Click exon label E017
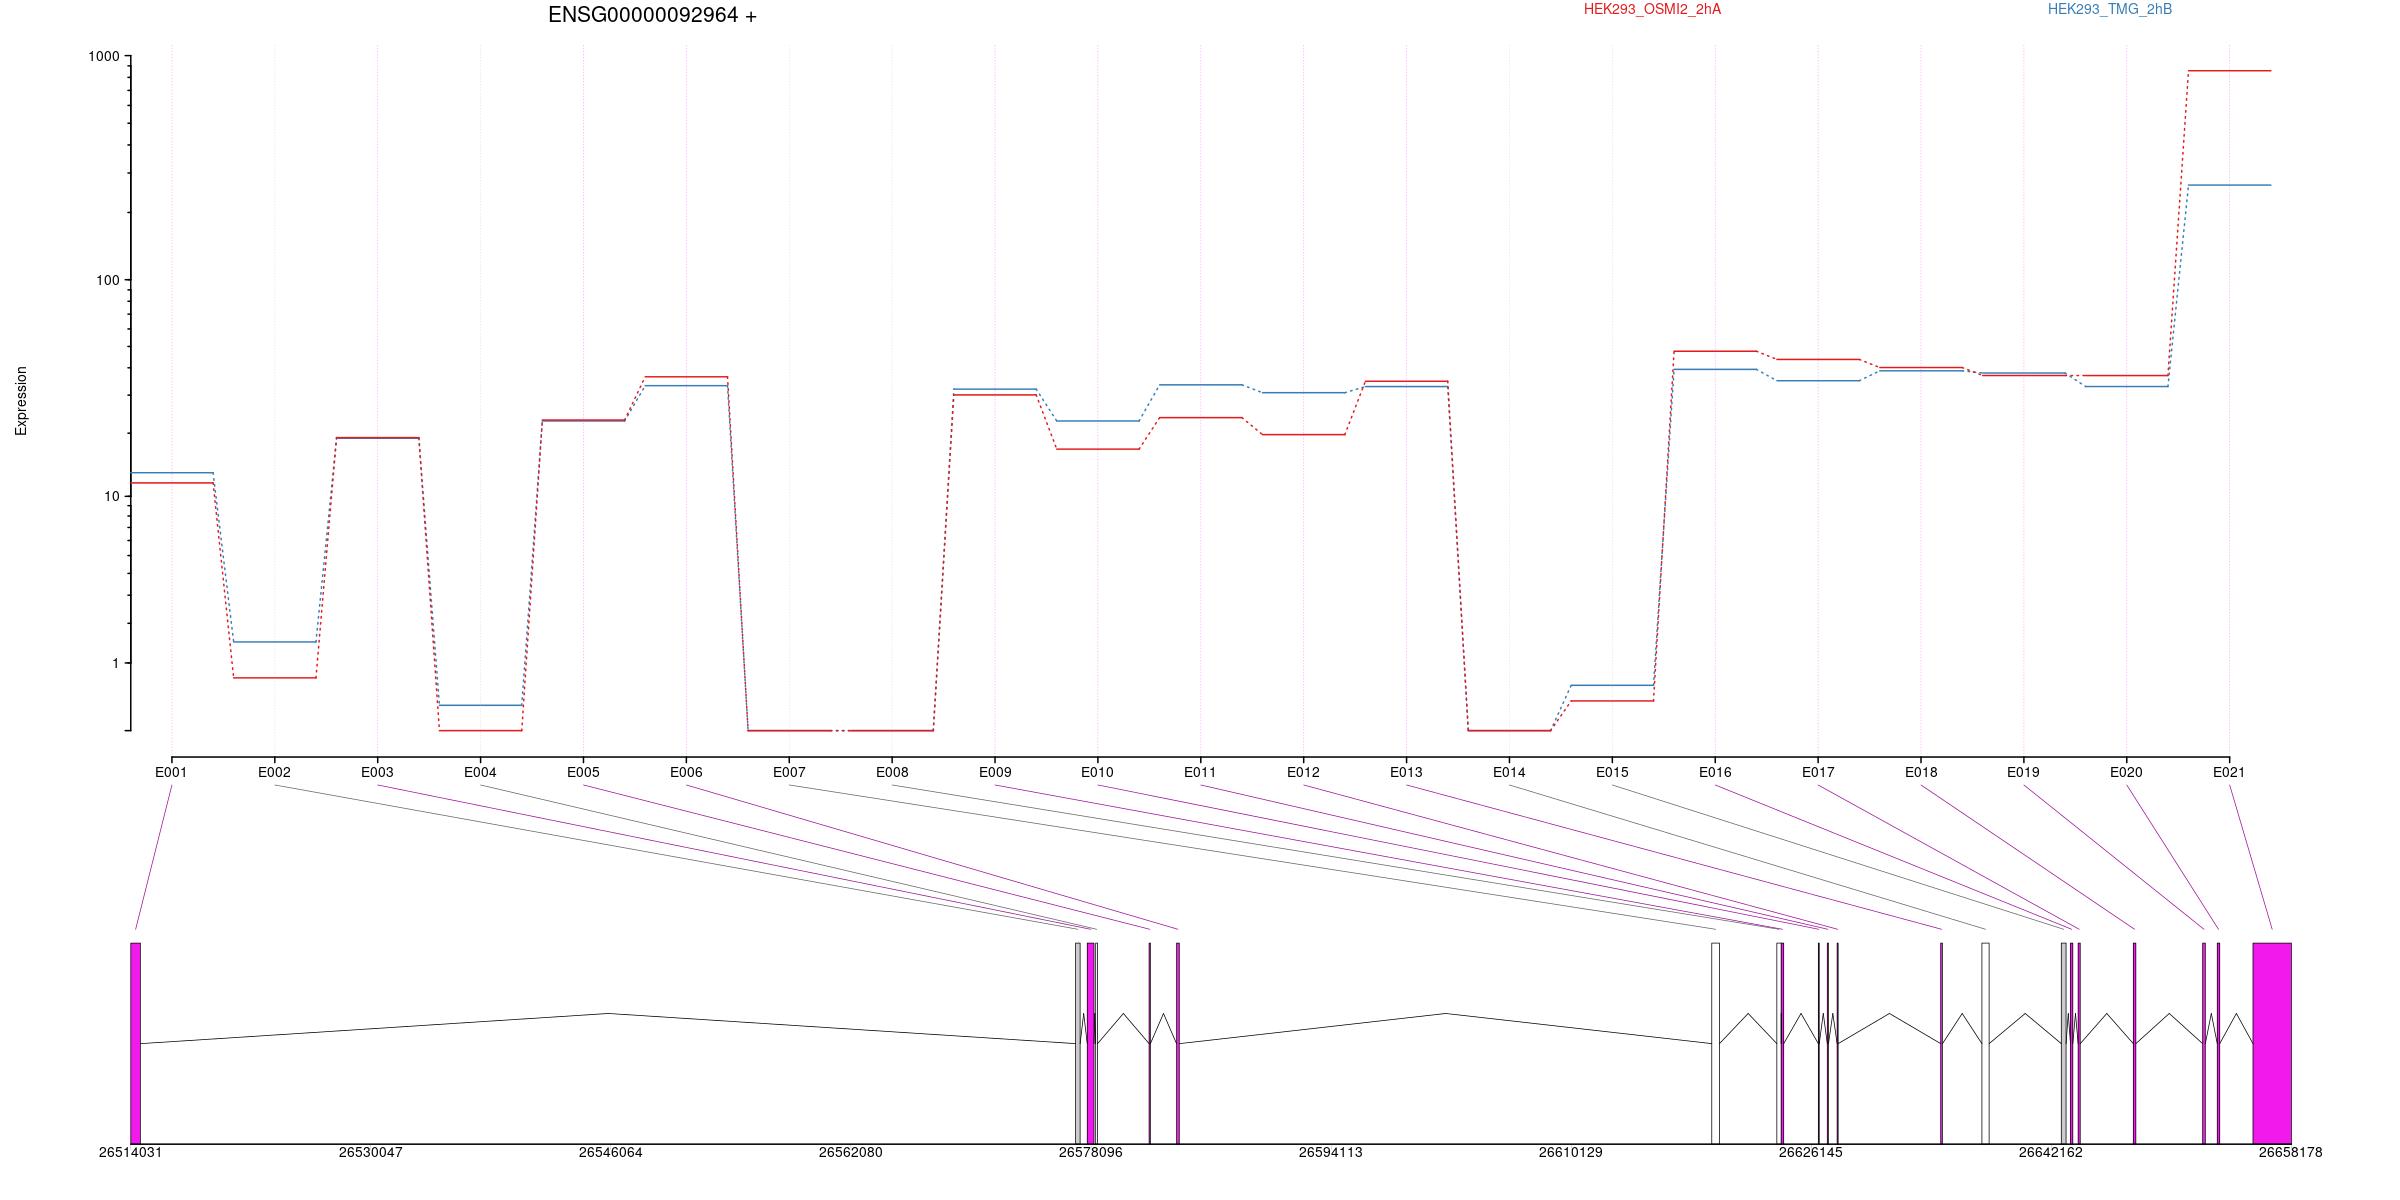Screen dimensions: 2400x1200 (x=1818, y=772)
